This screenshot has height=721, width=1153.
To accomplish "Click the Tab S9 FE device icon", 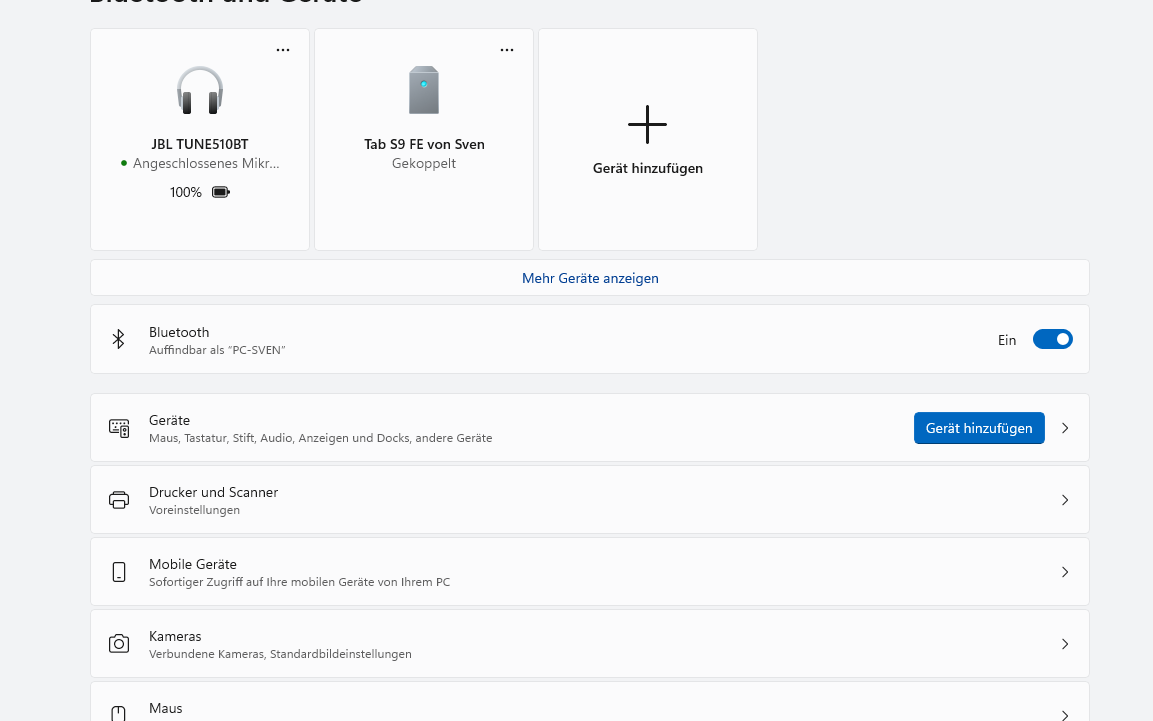I will coord(424,90).
